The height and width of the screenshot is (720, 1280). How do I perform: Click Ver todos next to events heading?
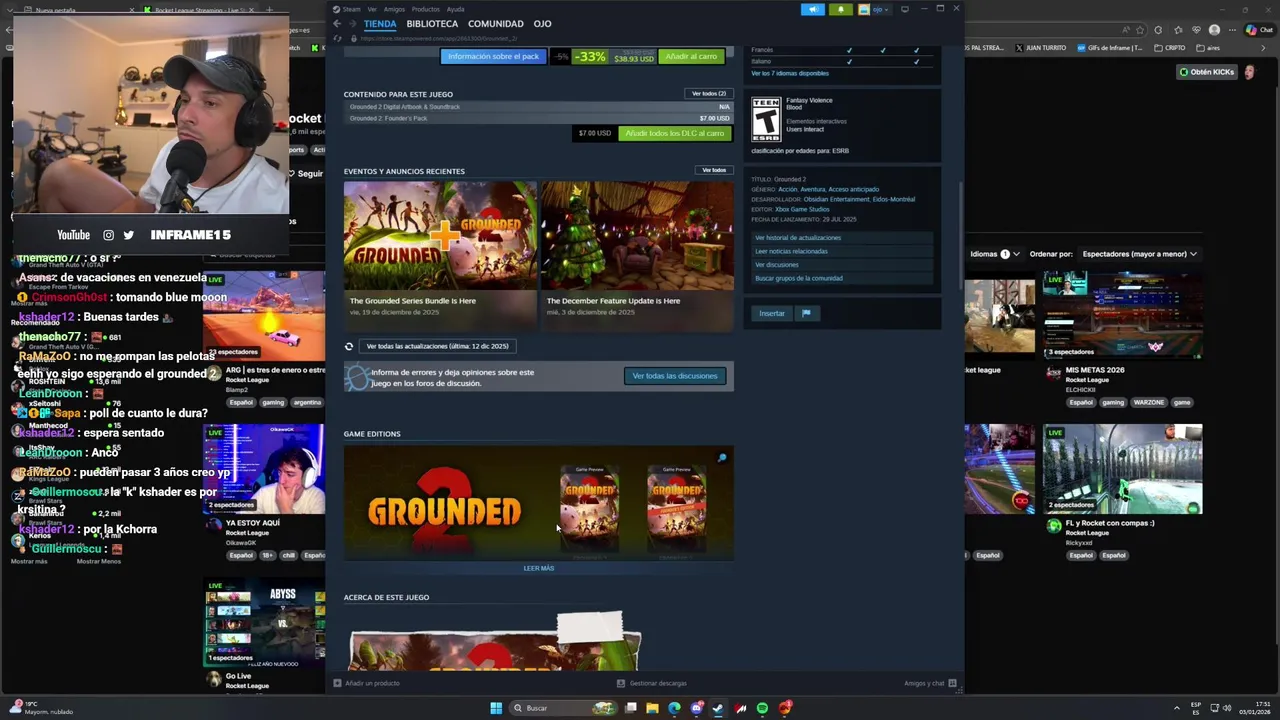tap(714, 170)
